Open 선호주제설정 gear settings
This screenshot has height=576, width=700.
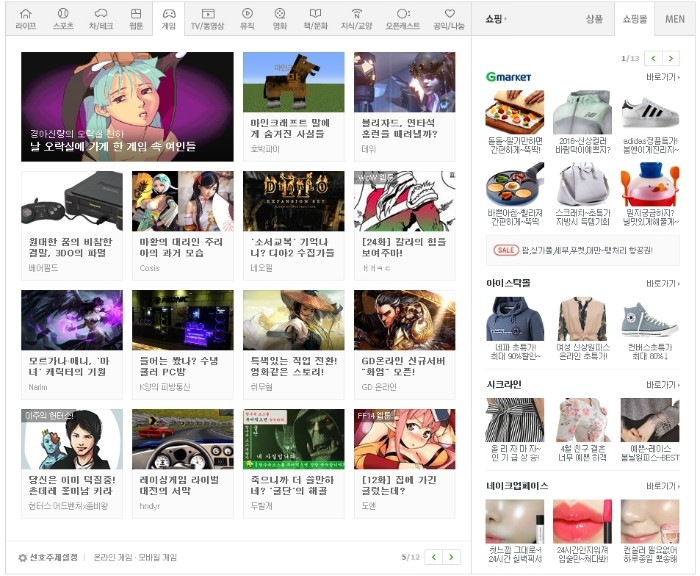(48, 557)
